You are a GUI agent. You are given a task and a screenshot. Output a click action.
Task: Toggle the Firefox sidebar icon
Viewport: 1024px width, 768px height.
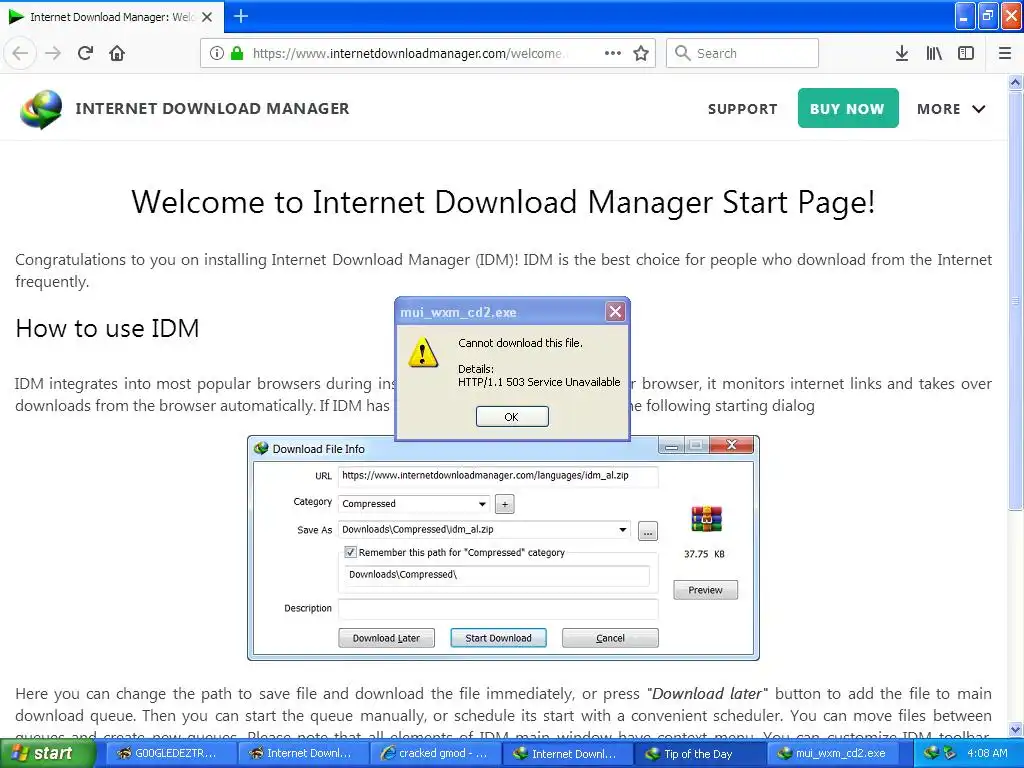point(966,53)
